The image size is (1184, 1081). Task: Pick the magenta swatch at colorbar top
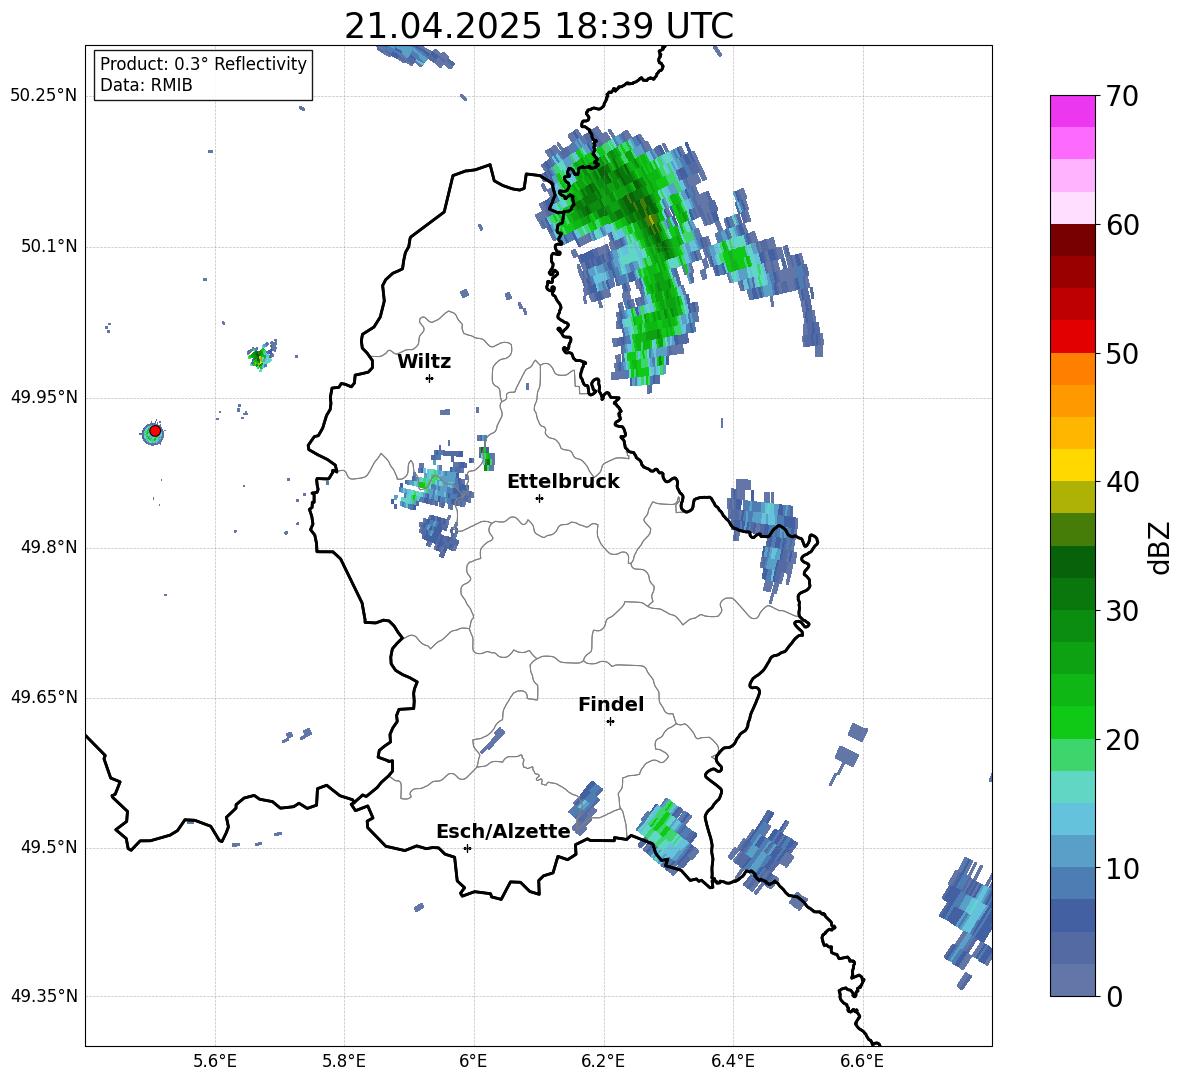pos(1072,111)
